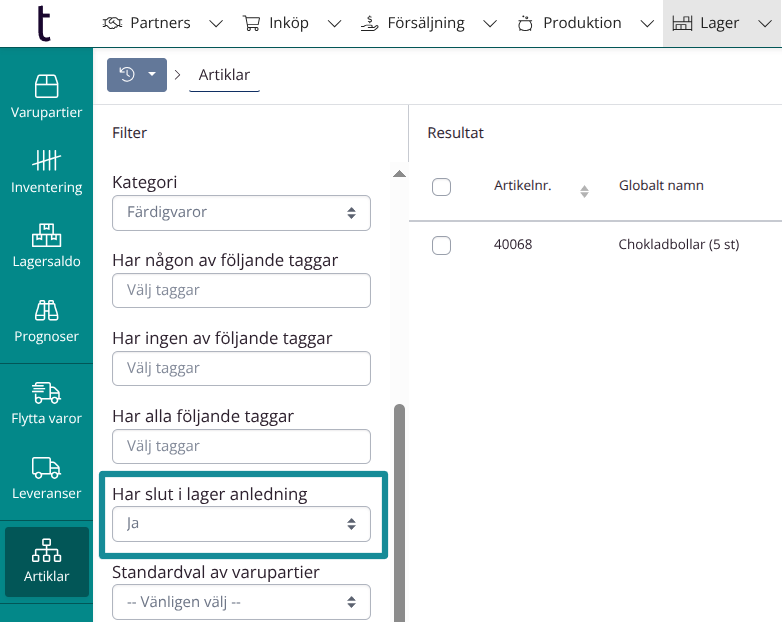Open the Kategori Färdigvaror dropdown

[241, 213]
